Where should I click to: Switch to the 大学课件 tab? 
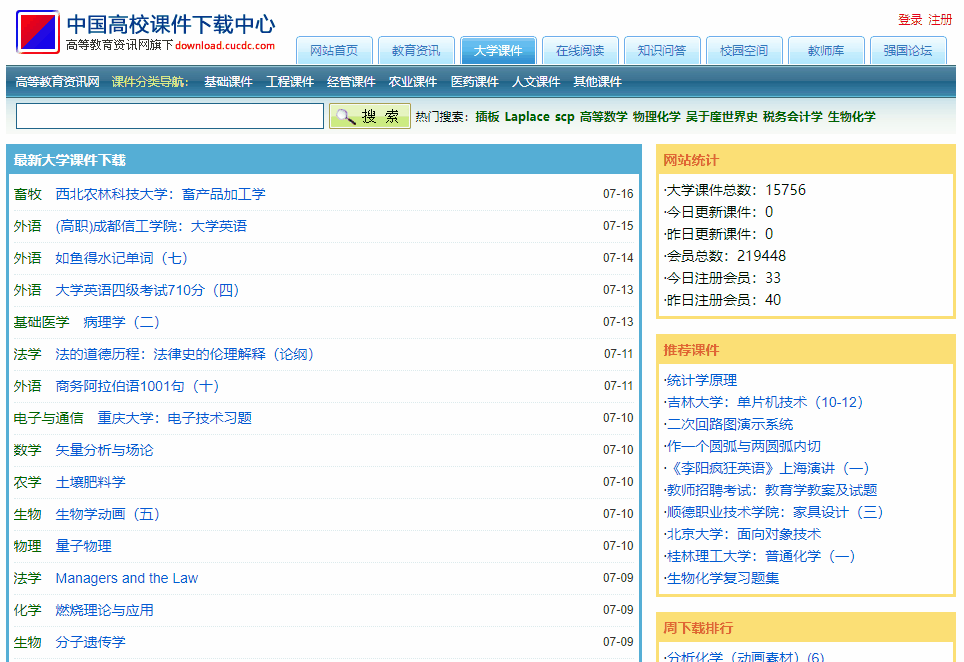pos(498,49)
